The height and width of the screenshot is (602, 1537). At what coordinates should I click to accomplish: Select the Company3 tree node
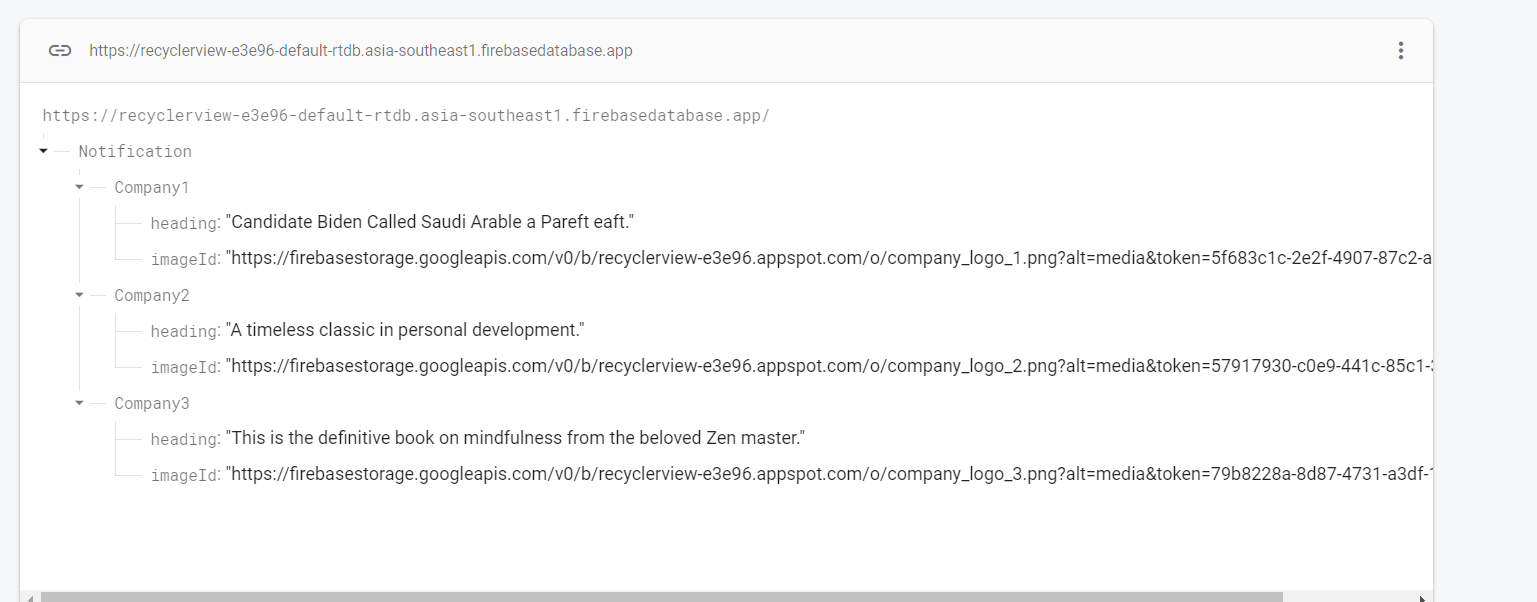tap(151, 404)
